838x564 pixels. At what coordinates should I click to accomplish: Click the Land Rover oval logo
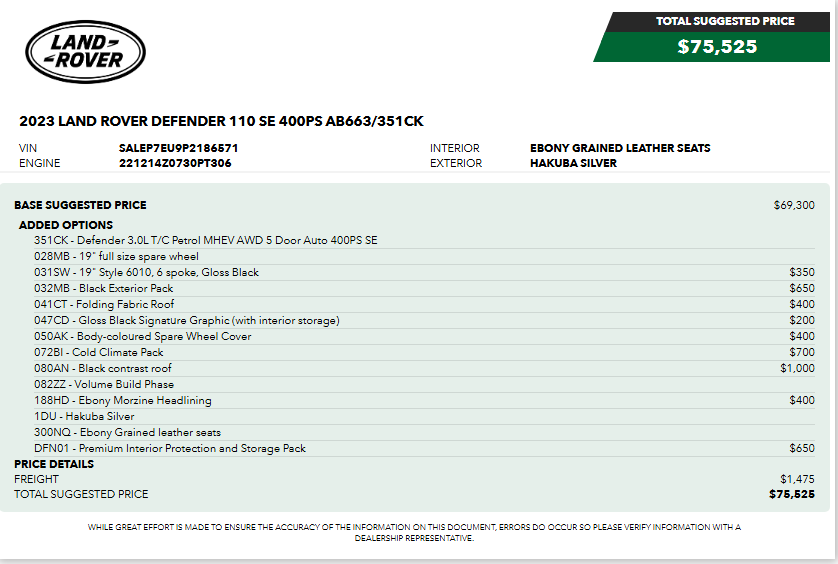(x=86, y=52)
